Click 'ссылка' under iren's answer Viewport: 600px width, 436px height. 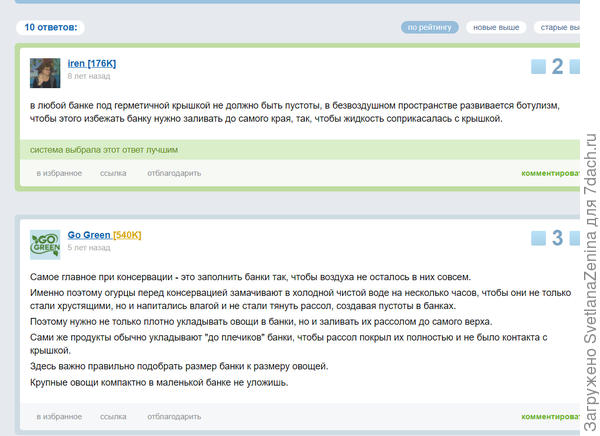[113, 173]
